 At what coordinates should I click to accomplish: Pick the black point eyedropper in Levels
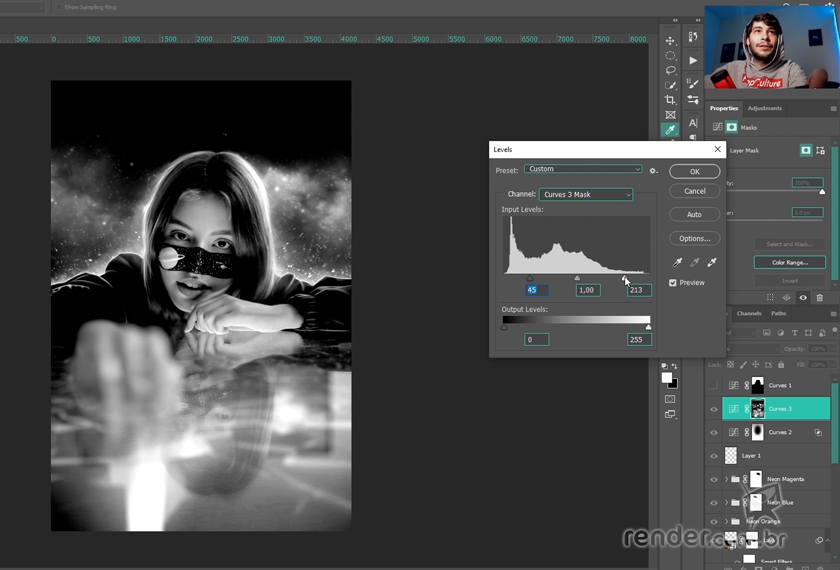click(677, 262)
